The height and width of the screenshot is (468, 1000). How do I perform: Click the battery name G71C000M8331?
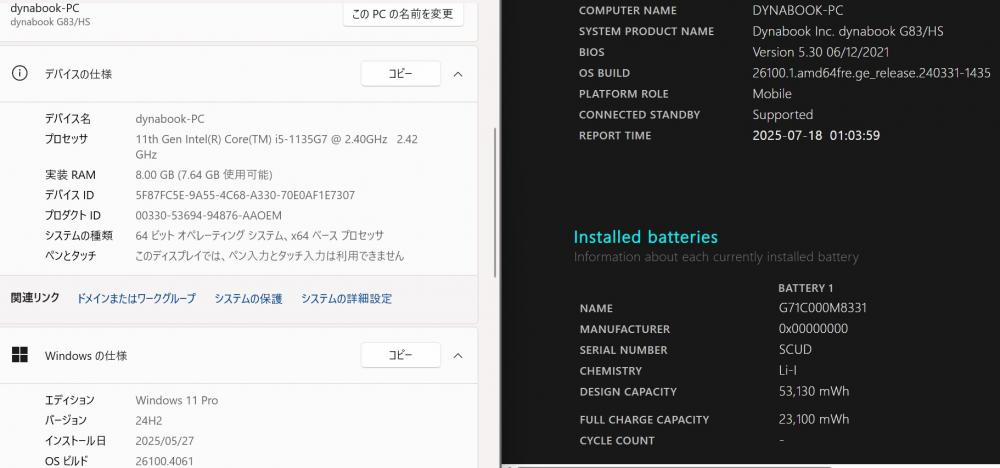822,308
